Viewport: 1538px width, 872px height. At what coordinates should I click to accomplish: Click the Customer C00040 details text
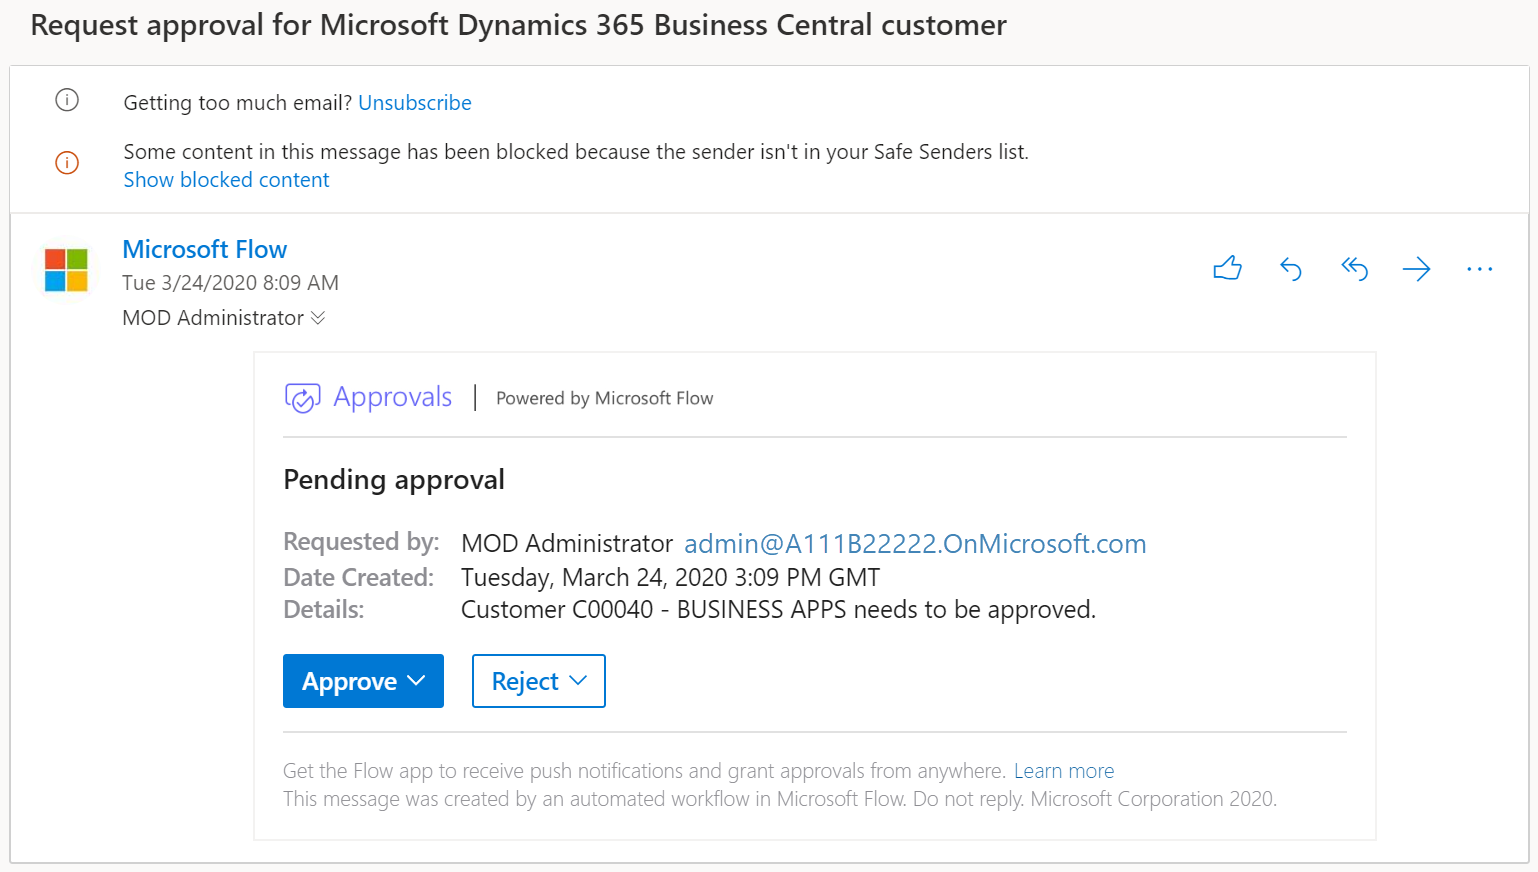tap(778, 610)
